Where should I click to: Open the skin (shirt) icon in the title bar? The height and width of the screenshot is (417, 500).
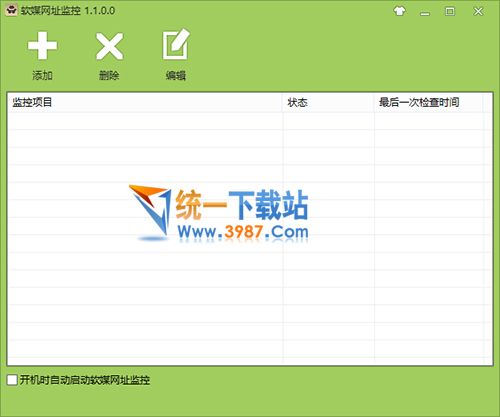(399, 12)
